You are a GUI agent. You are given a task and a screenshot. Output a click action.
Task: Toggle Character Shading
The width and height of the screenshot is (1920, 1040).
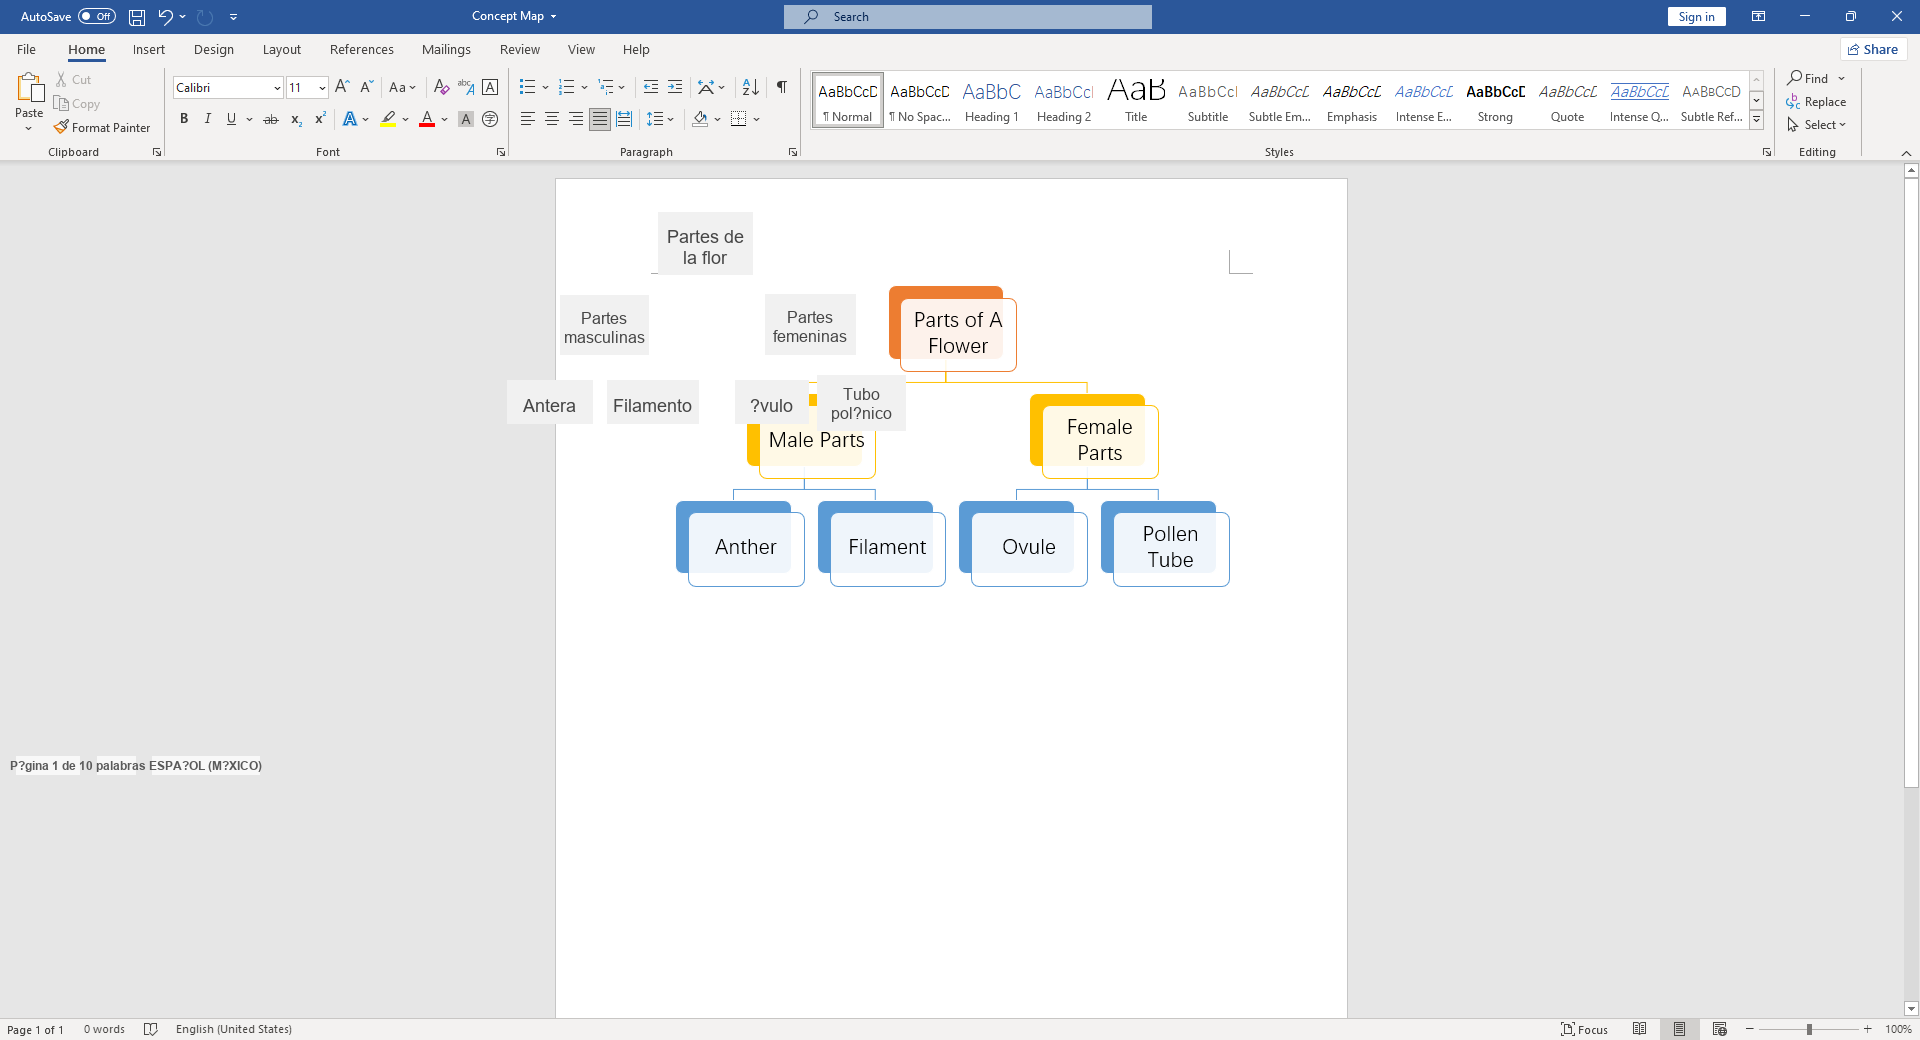pyautogui.click(x=466, y=119)
